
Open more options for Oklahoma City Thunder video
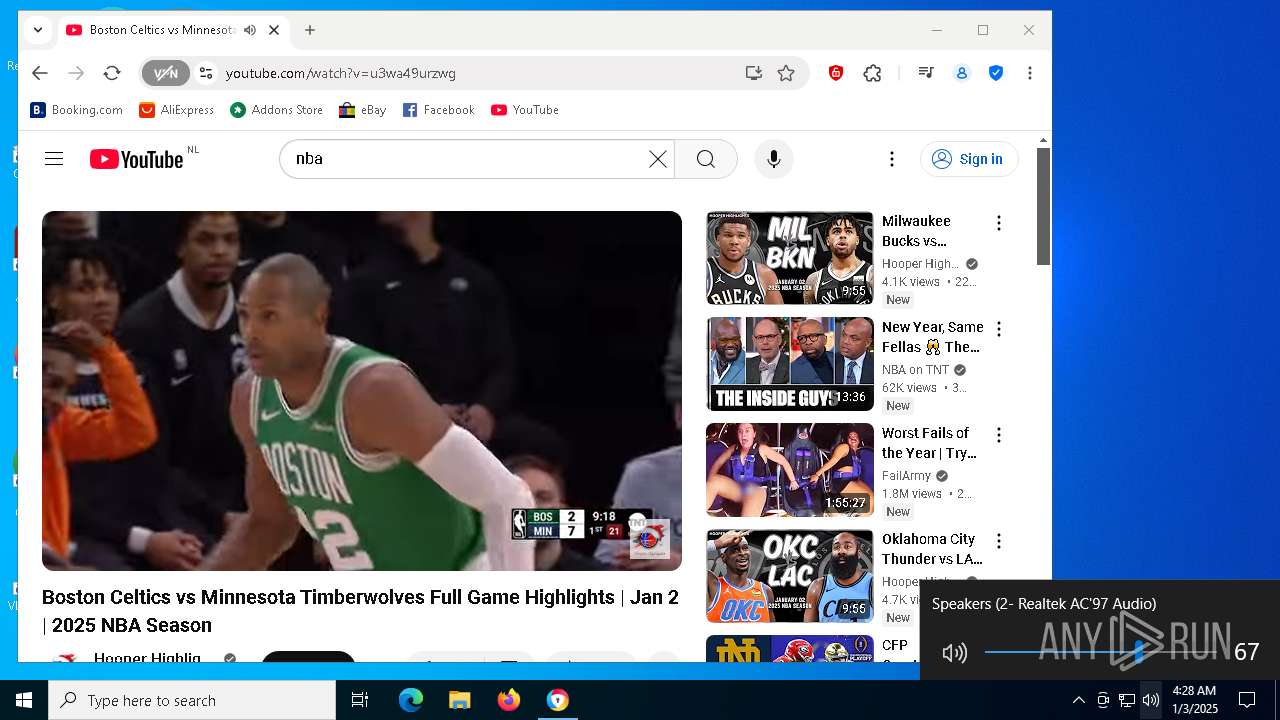pos(998,541)
